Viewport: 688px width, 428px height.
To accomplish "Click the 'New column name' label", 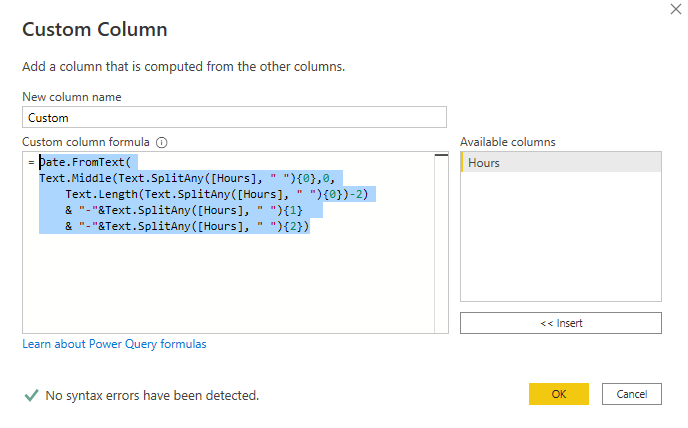I will point(72,97).
